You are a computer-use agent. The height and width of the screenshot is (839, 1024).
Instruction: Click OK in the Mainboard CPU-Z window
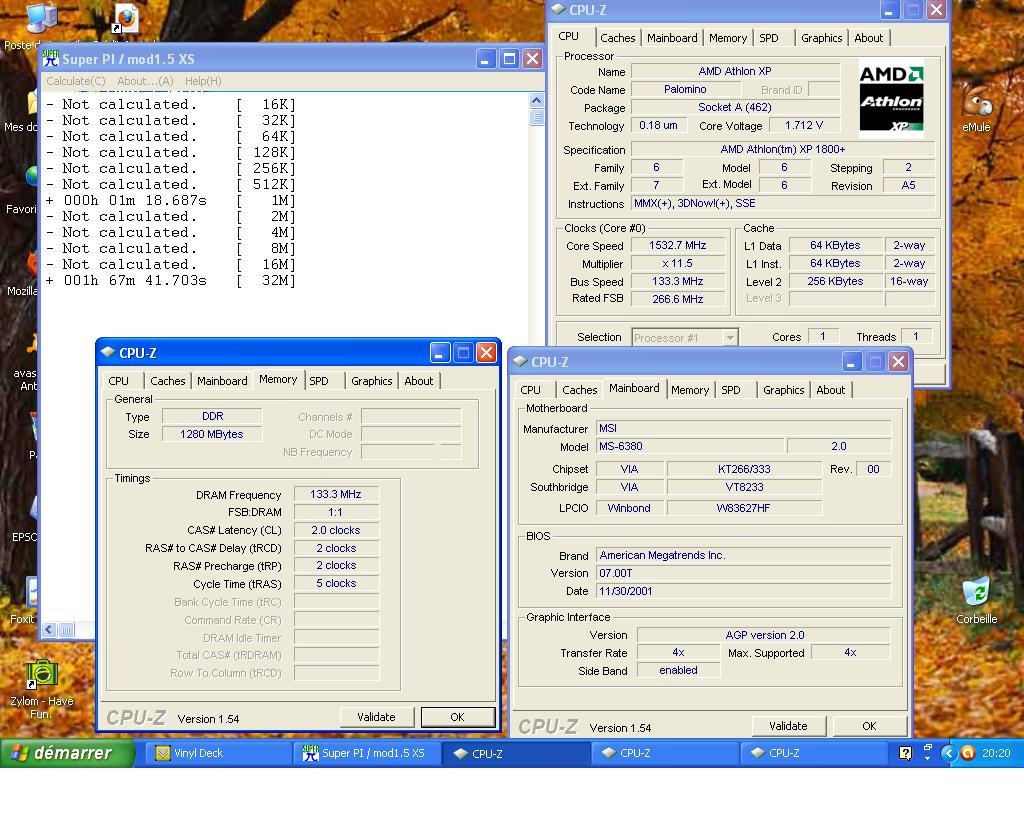[869, 726]
